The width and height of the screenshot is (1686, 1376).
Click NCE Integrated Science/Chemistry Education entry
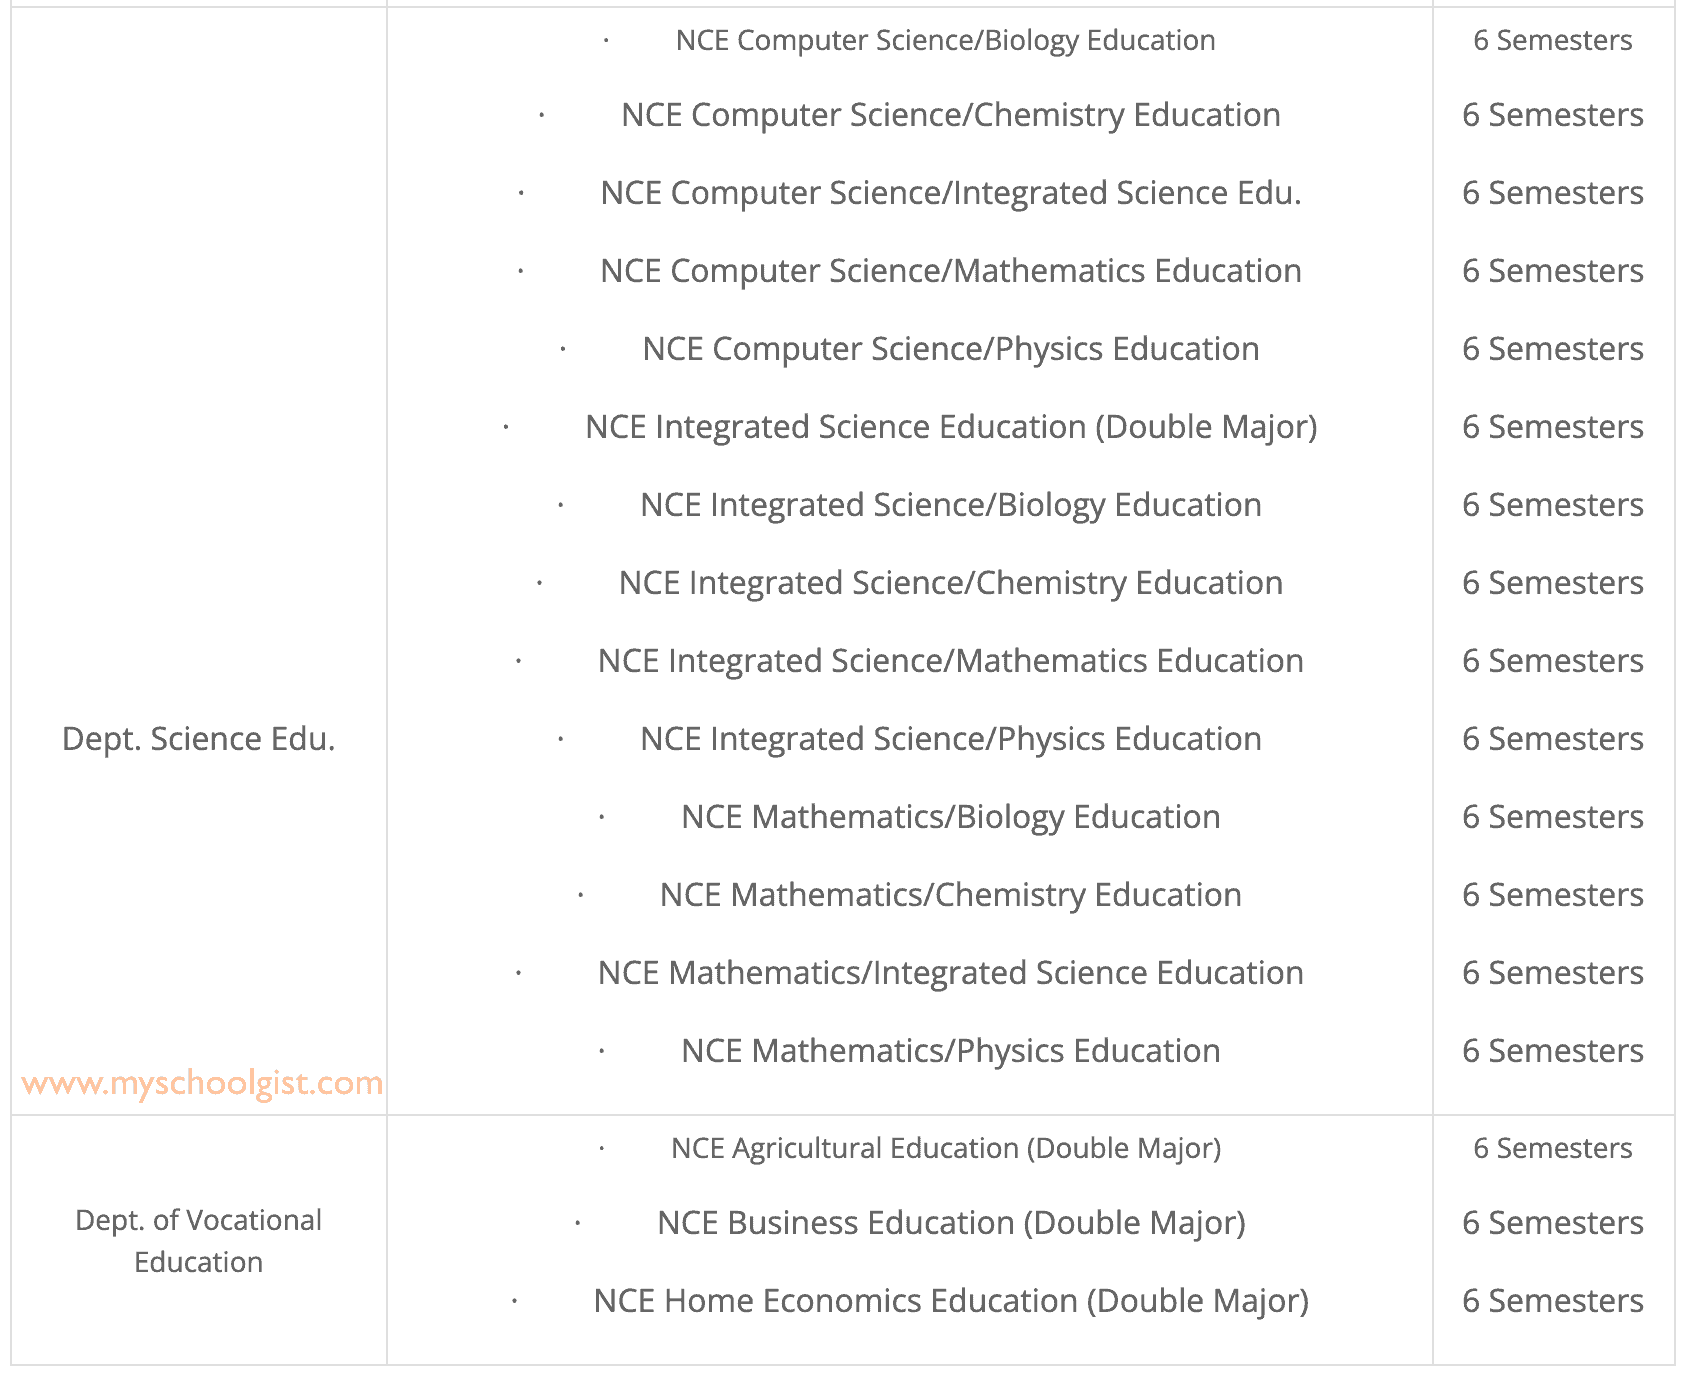[950, 583]
